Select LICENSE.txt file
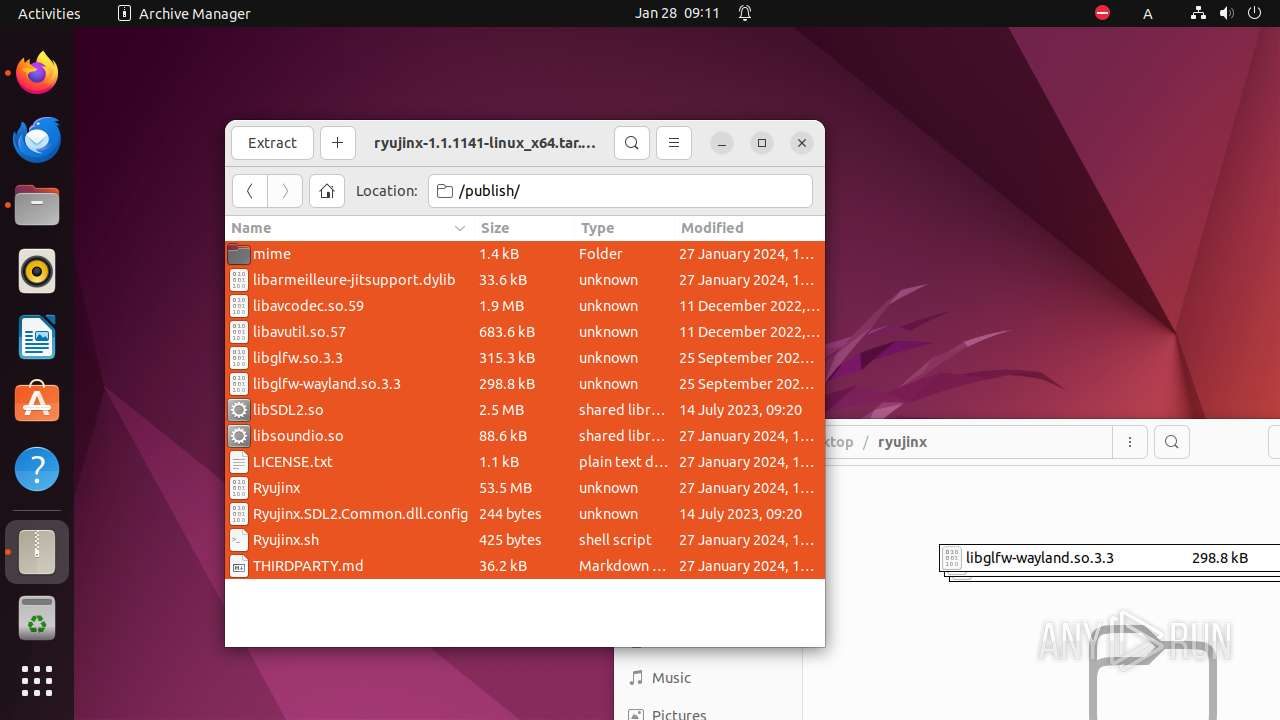The width and height of the screenshot is (1280, 720). (525, 462)
